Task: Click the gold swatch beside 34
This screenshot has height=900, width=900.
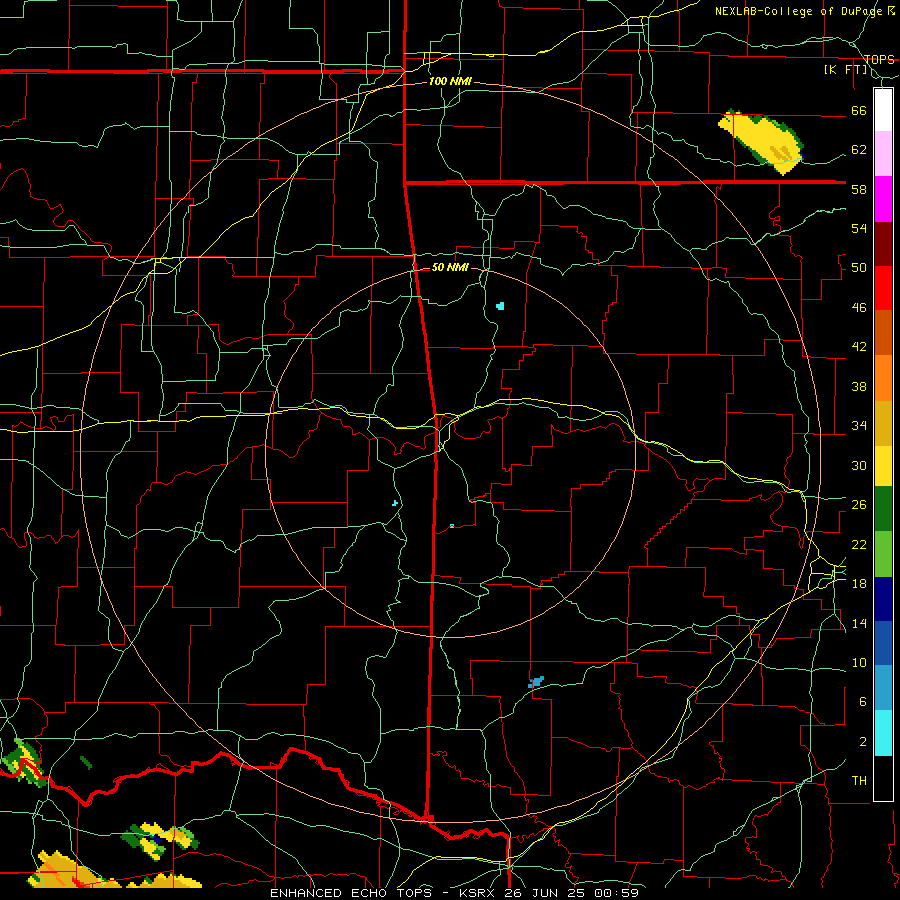Action: (x=883, y=423)
